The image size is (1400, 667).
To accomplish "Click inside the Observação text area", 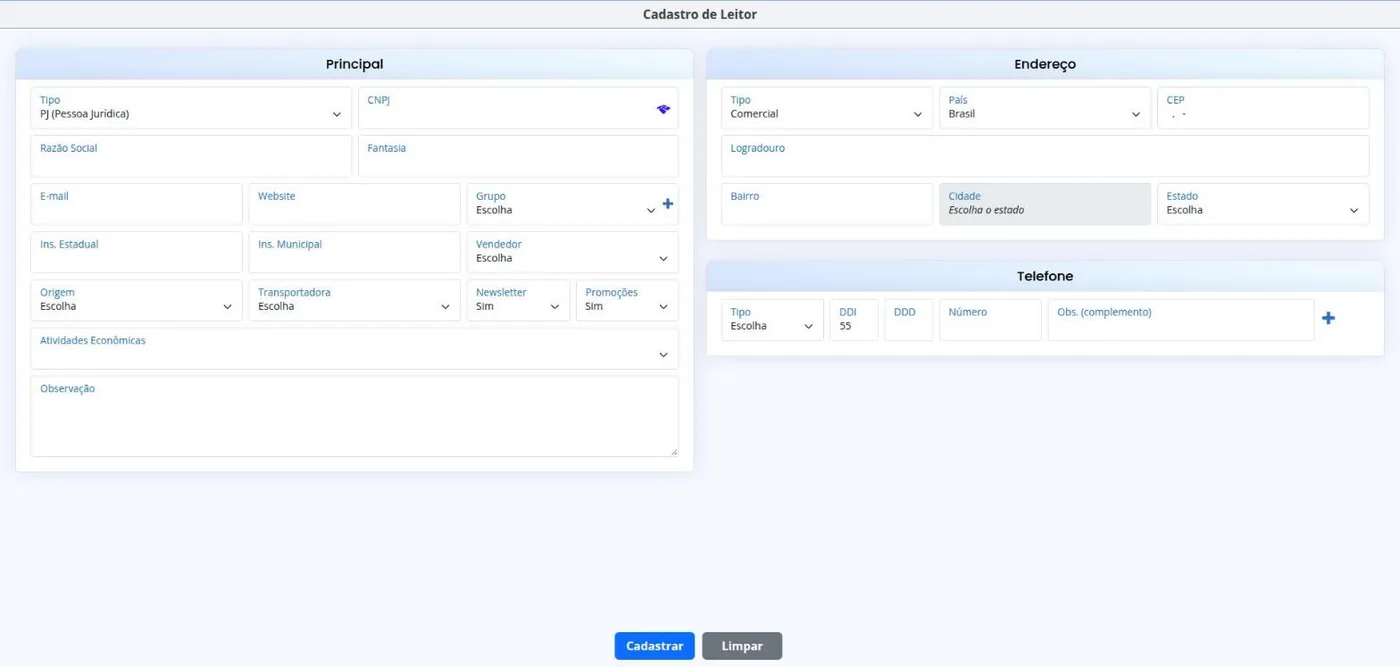I will point(354,416).
